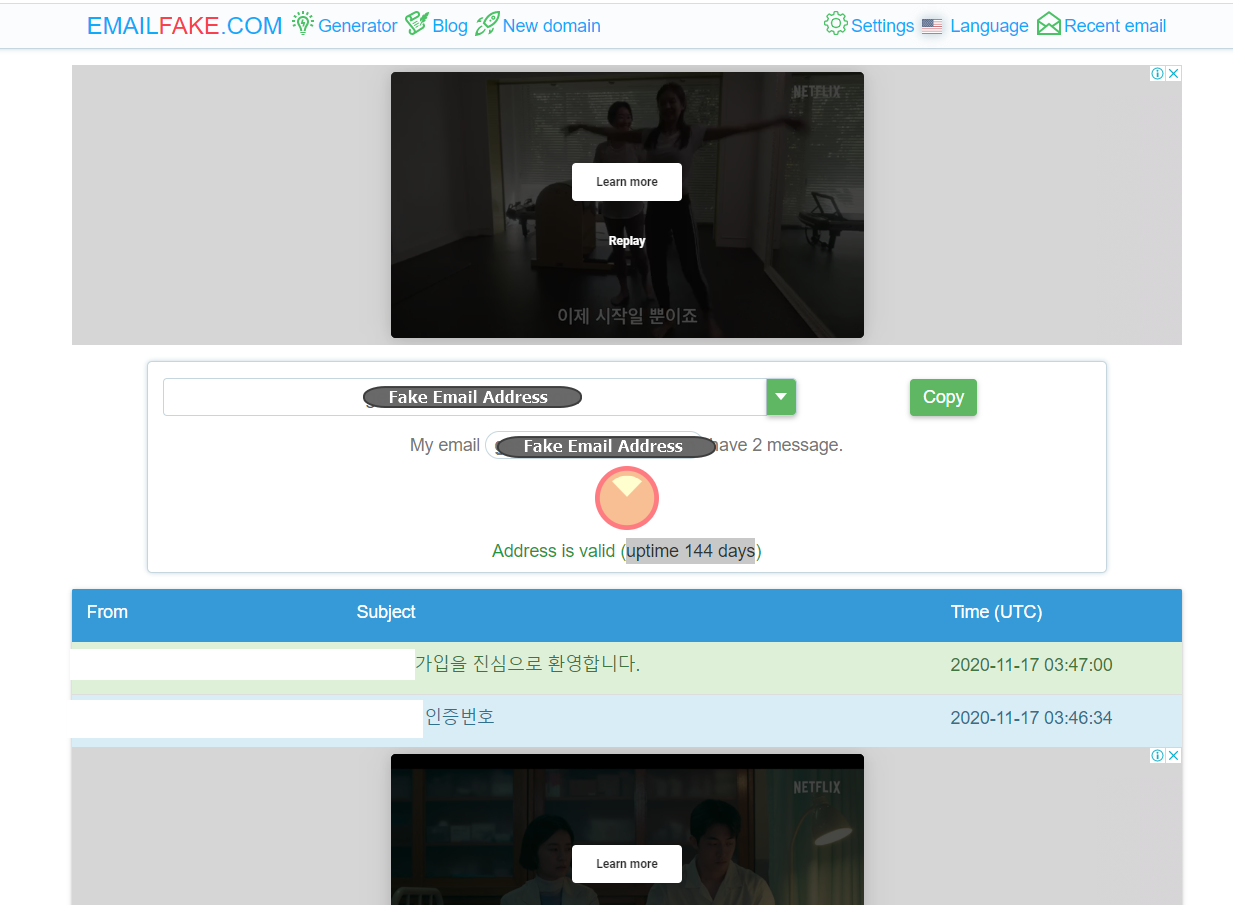Image resolution: width=1233 pixels, height=905 pixels.
Task: Click the envelope Recent email icon
Action: click(1048, 24)
